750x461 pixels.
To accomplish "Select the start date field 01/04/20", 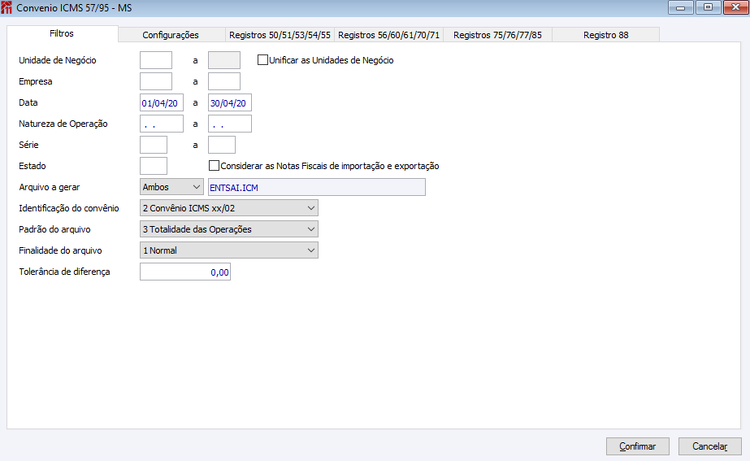I will (162, 103).
